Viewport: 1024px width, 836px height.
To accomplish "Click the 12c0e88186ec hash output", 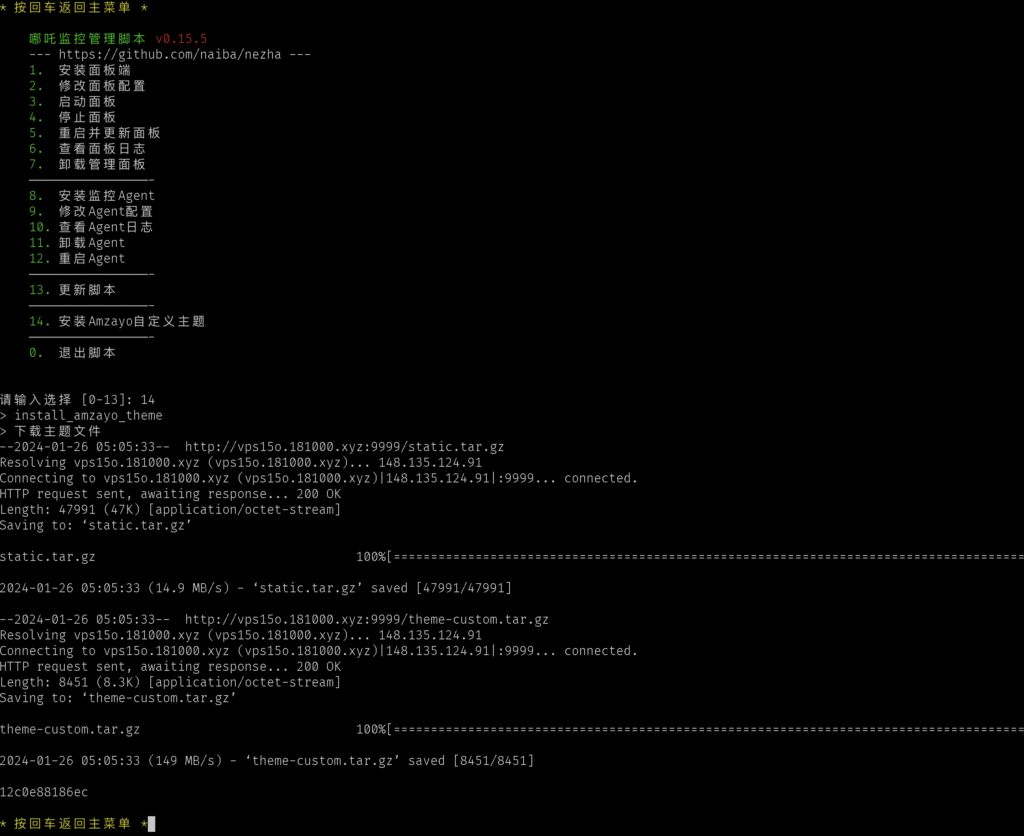I will (x=44, y=793).
